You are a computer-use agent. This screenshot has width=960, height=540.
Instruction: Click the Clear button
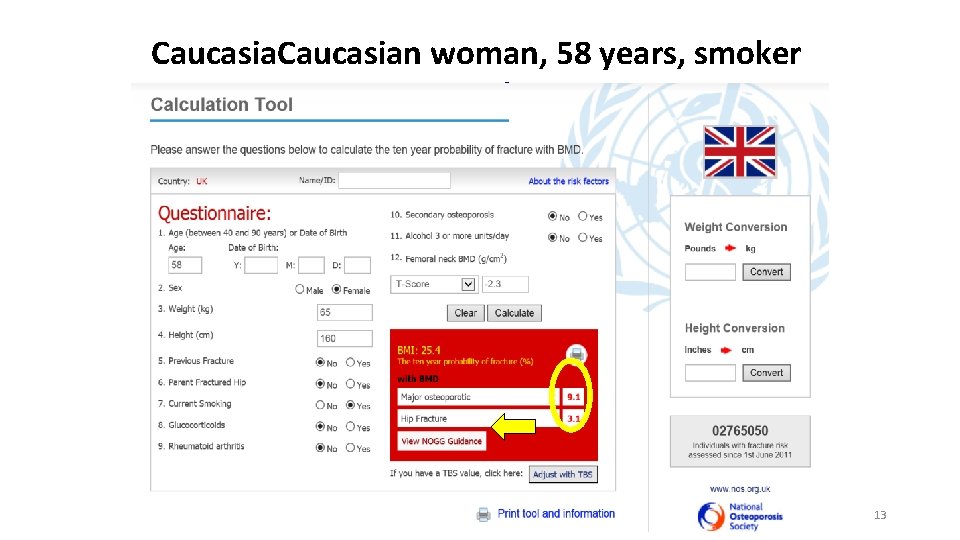pyautogui.click(x=465, y=313)
